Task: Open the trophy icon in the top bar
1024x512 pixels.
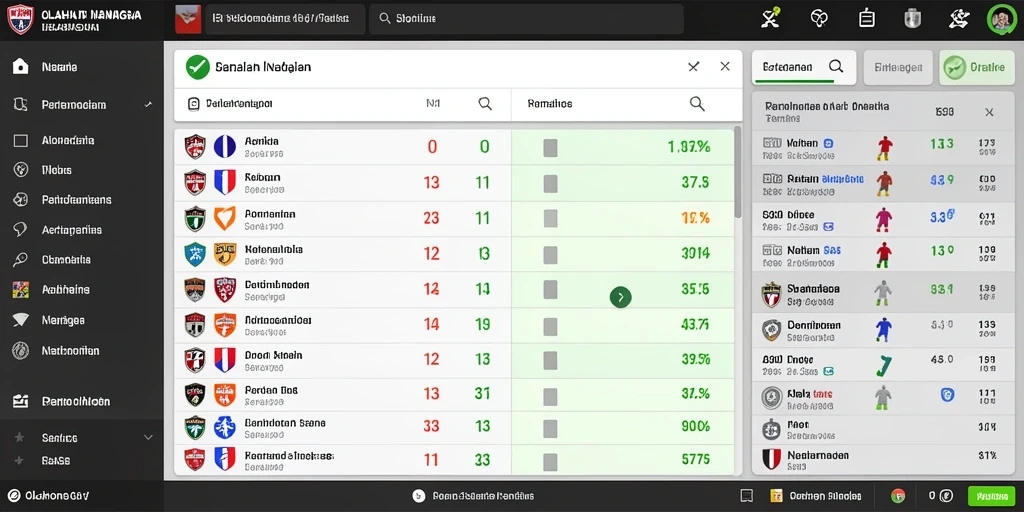Action: coord(912,18)
